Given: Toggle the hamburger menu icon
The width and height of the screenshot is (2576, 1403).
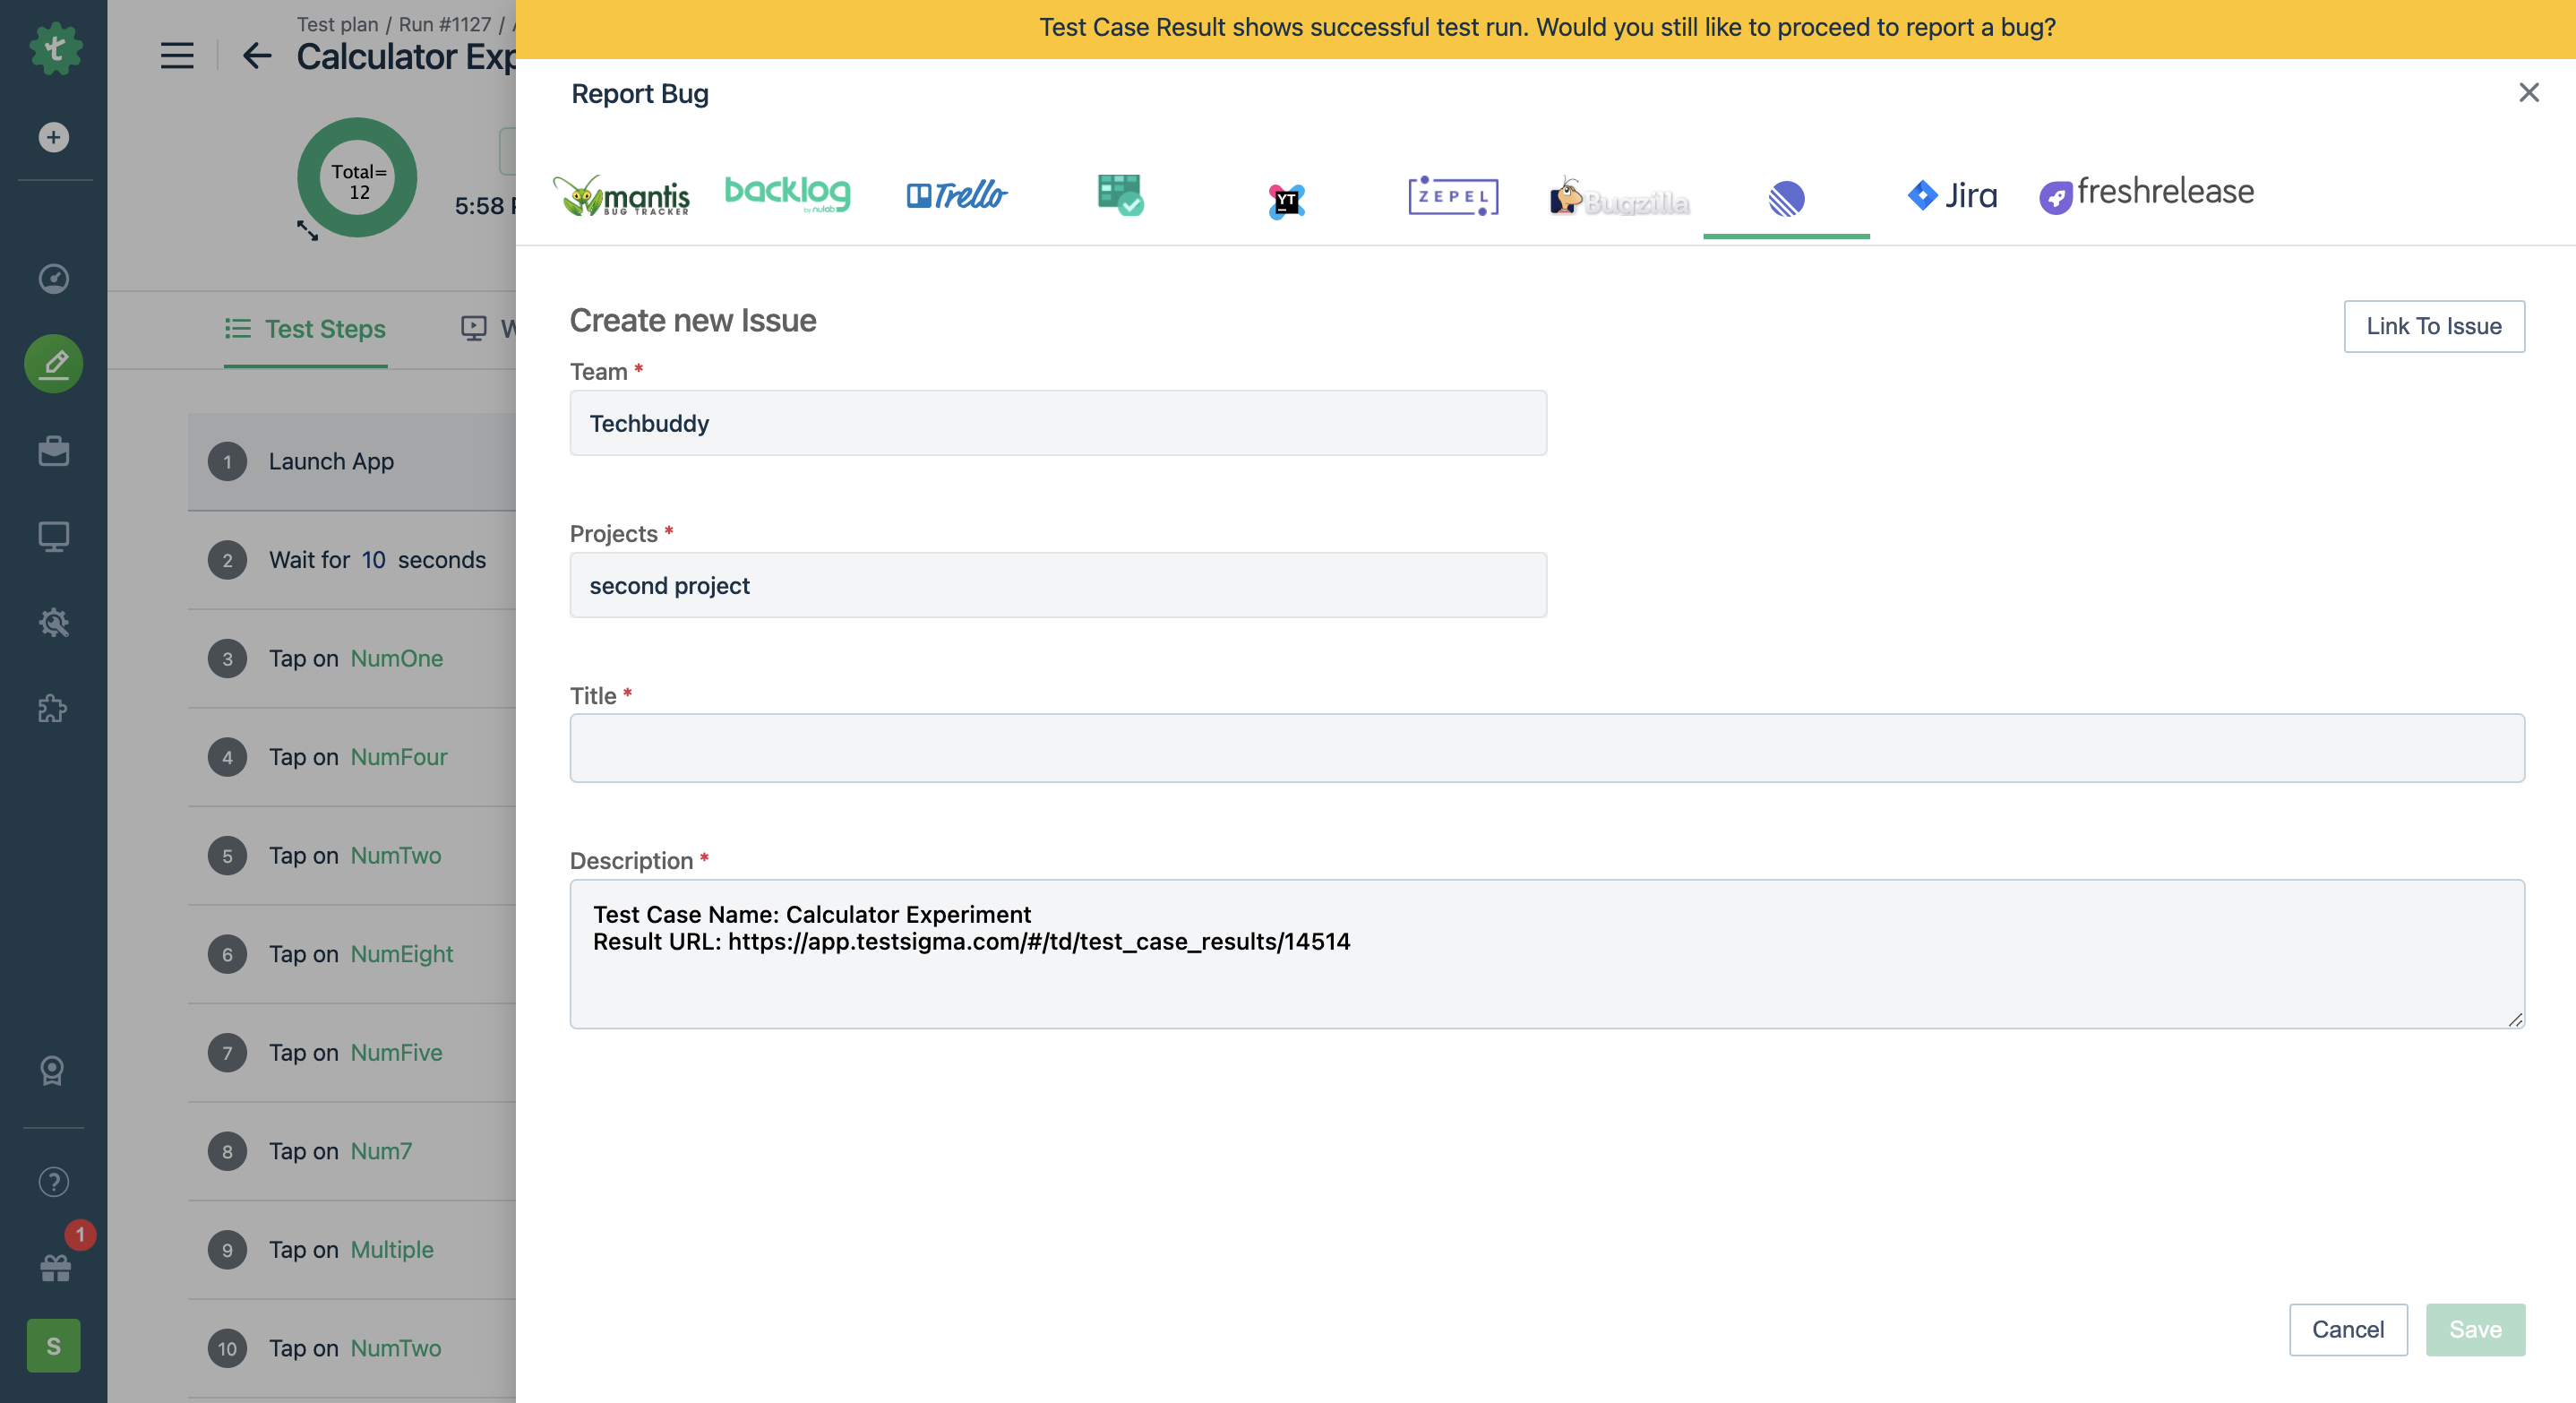Looking at the screenshot, I should [x=177, y=55].
